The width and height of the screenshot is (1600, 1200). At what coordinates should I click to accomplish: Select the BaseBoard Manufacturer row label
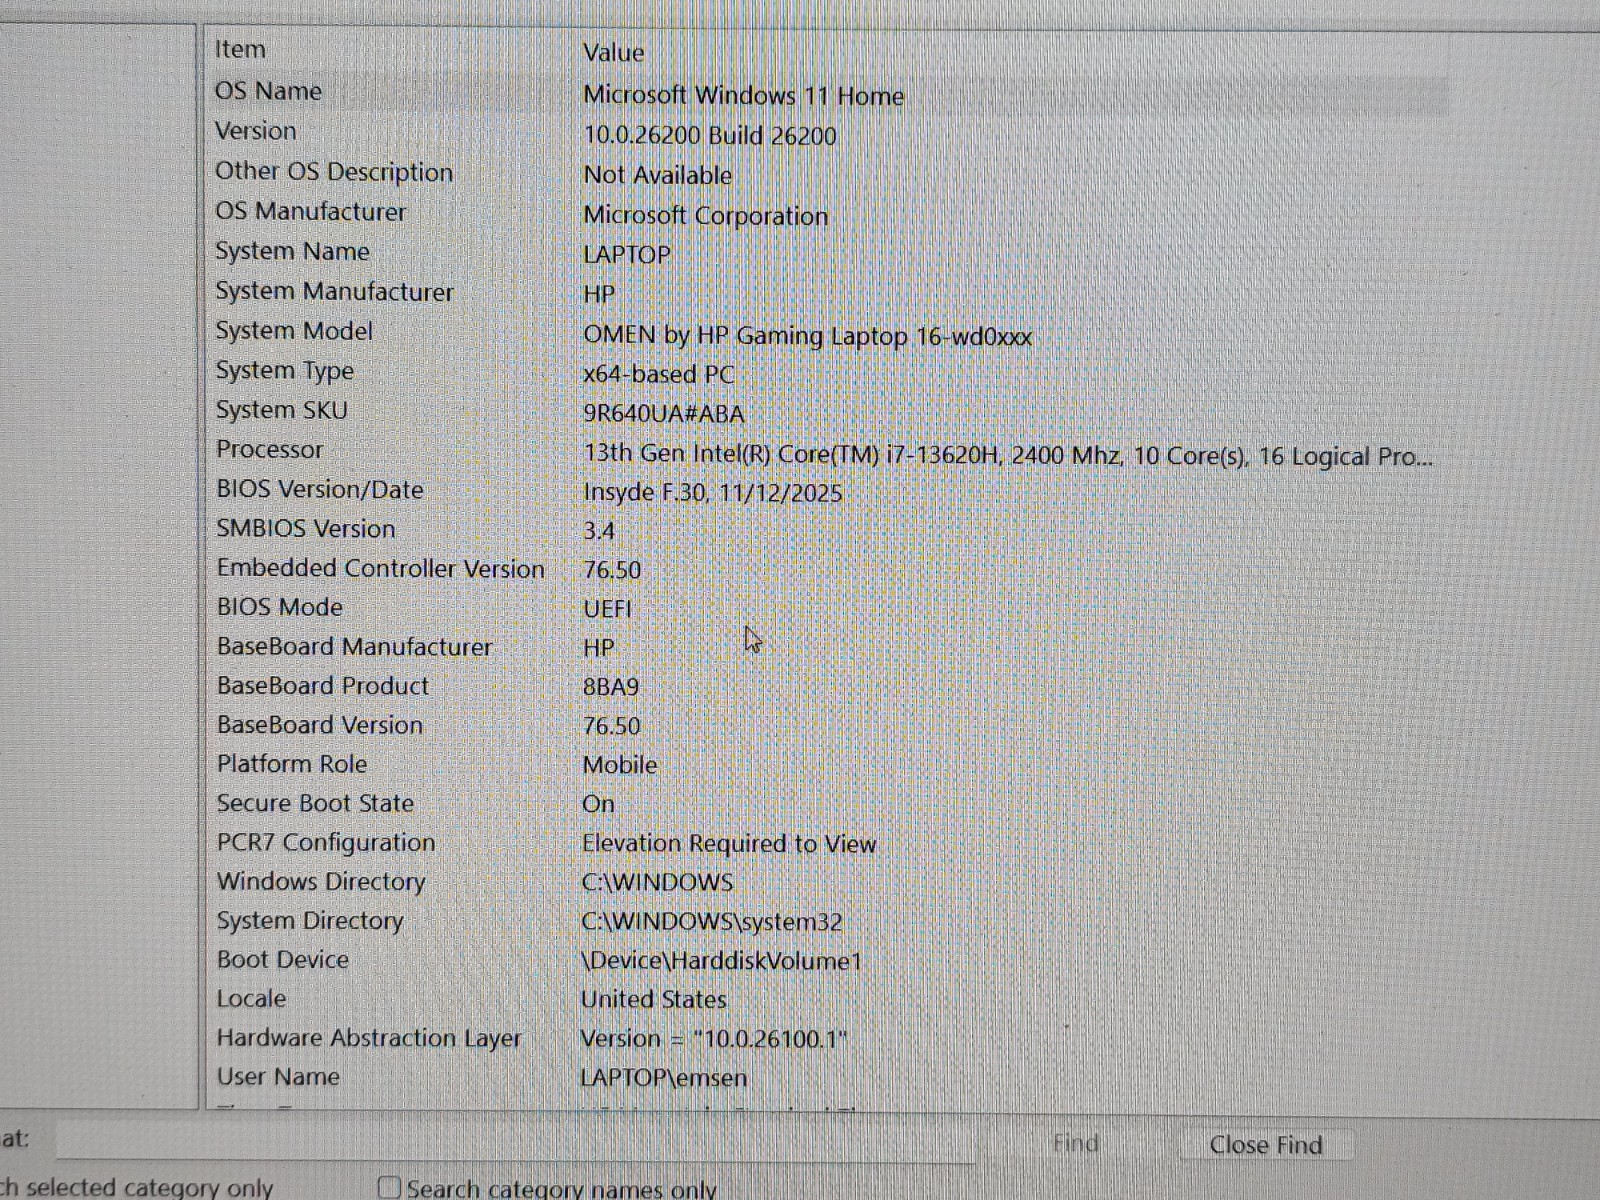(355, 647)
